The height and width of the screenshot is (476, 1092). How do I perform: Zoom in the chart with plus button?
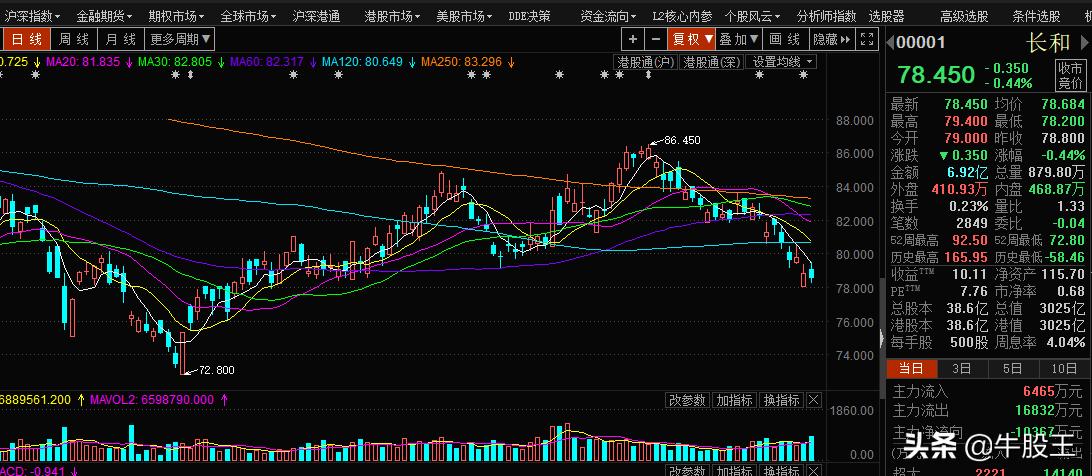click(632, 39)
